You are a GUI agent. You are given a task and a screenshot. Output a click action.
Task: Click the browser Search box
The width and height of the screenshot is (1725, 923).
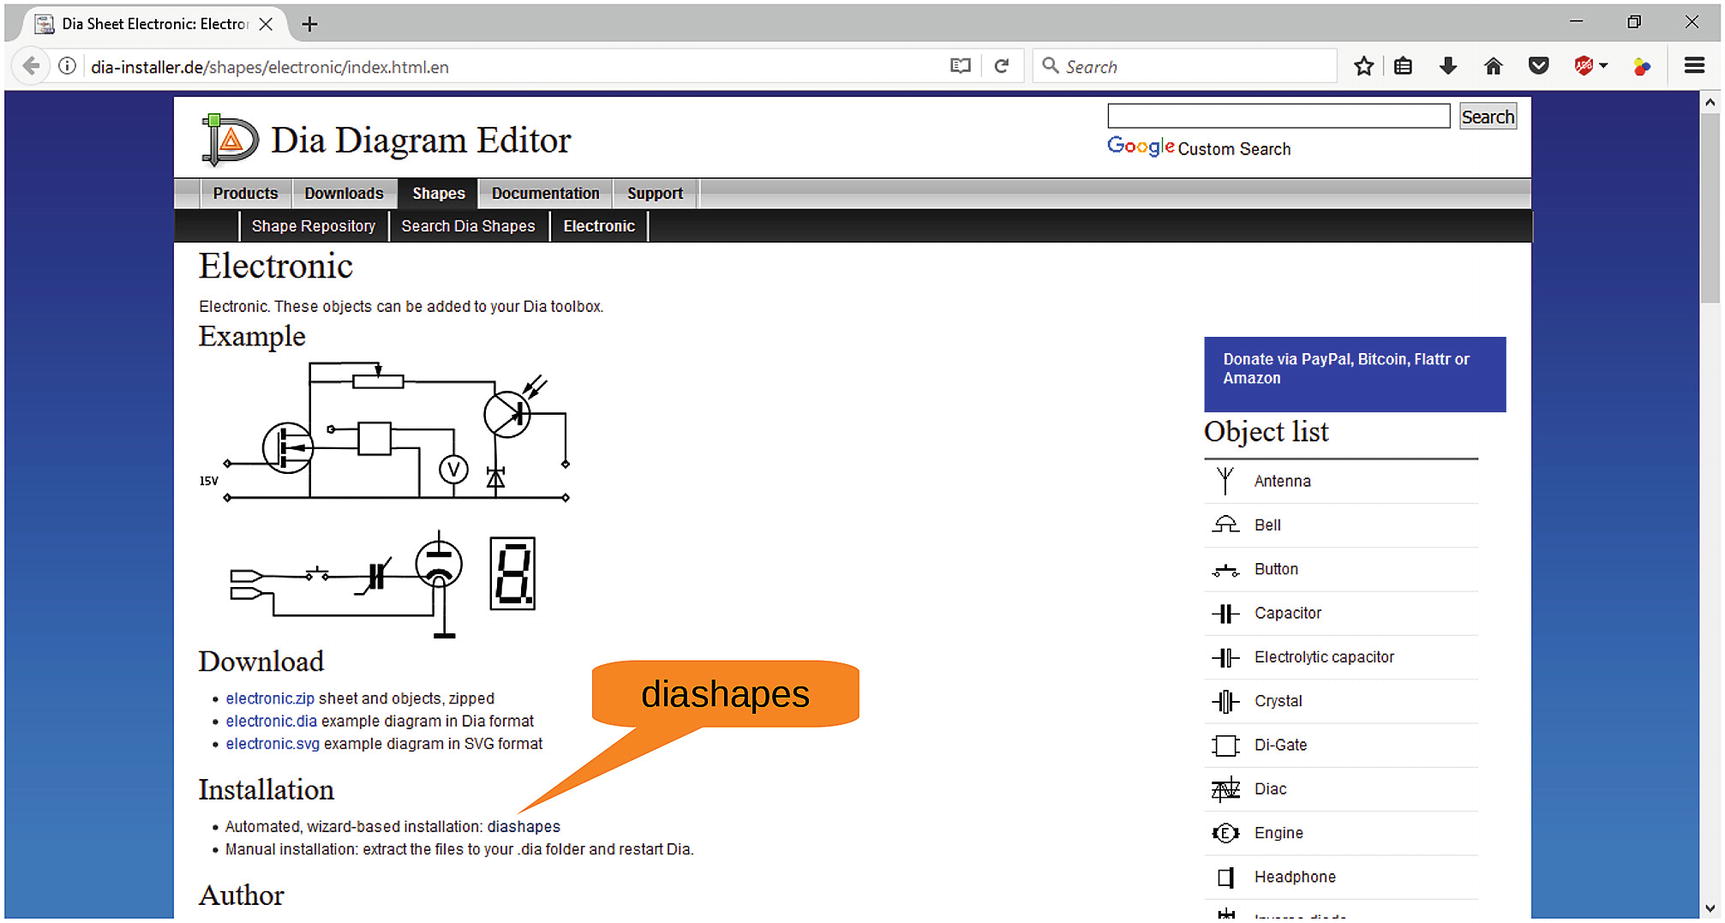pos(1185,66)
